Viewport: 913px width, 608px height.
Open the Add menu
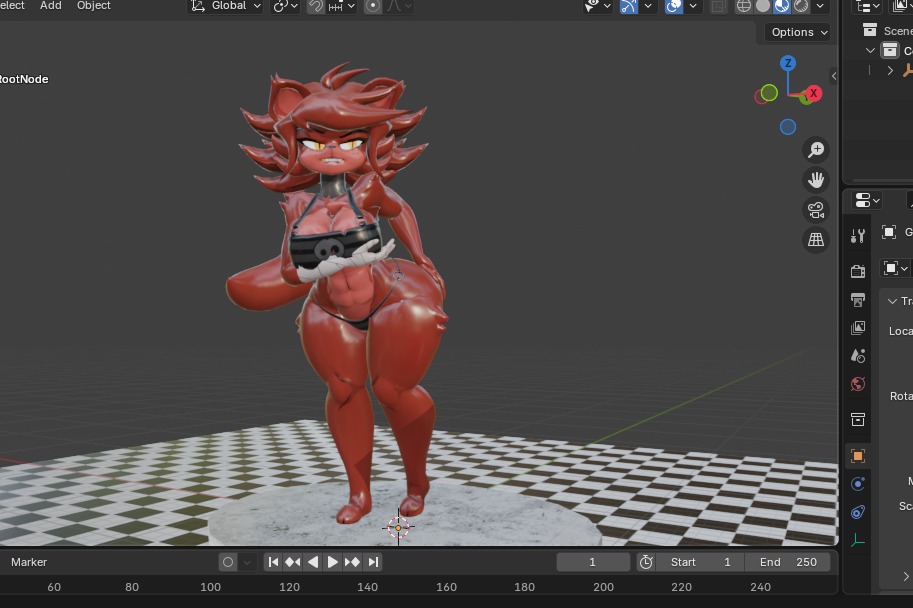[x=51, y=5]
